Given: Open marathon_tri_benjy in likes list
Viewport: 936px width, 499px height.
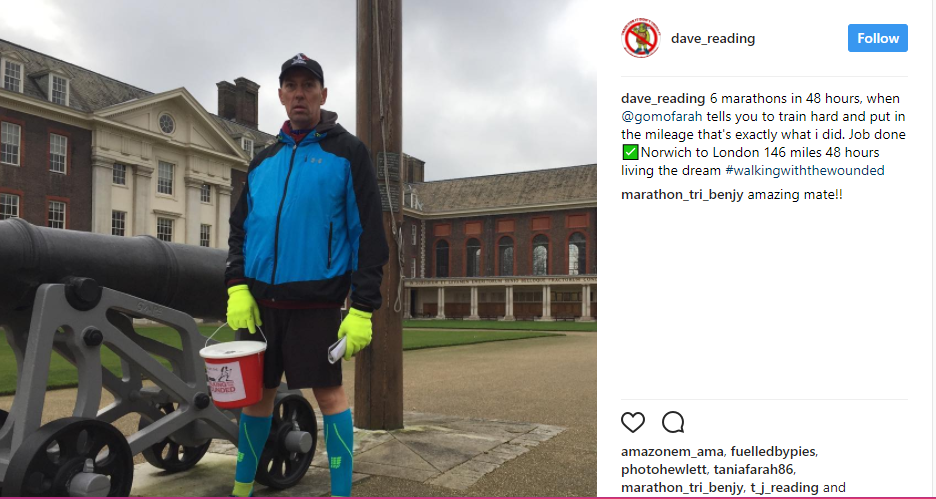Looking at the screenshot, I should point(682,488).
